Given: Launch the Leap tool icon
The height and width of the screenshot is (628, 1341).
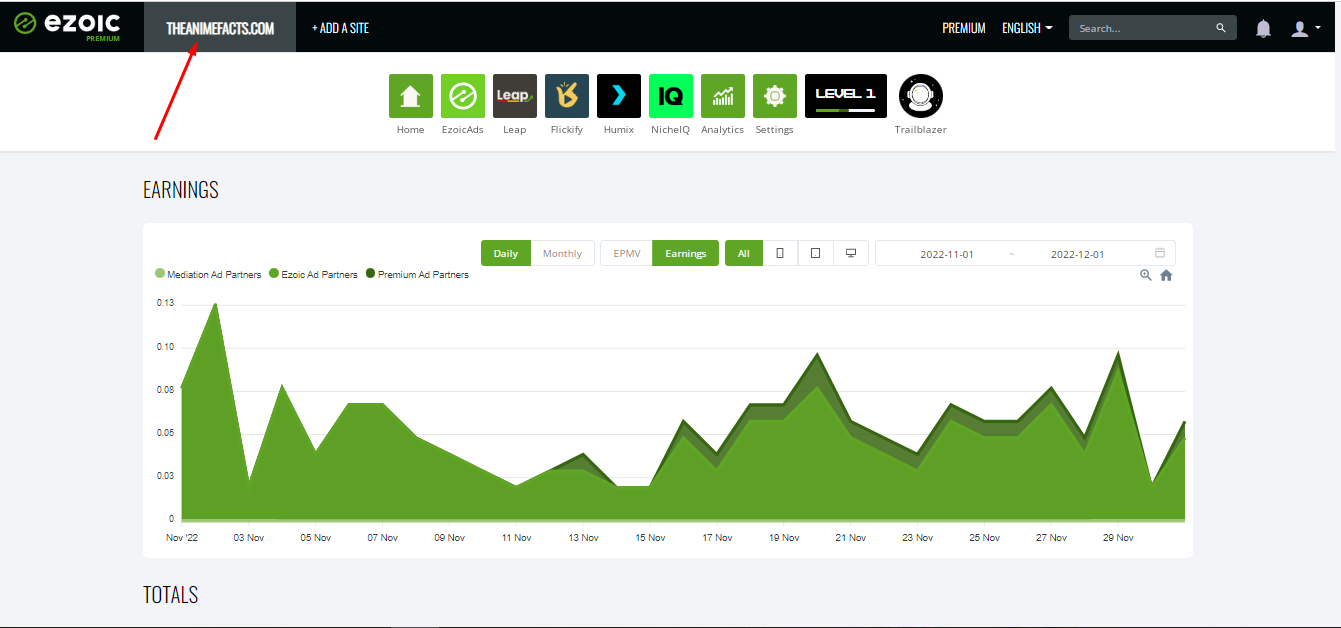Looking at the screenshot, I should 514,96.
